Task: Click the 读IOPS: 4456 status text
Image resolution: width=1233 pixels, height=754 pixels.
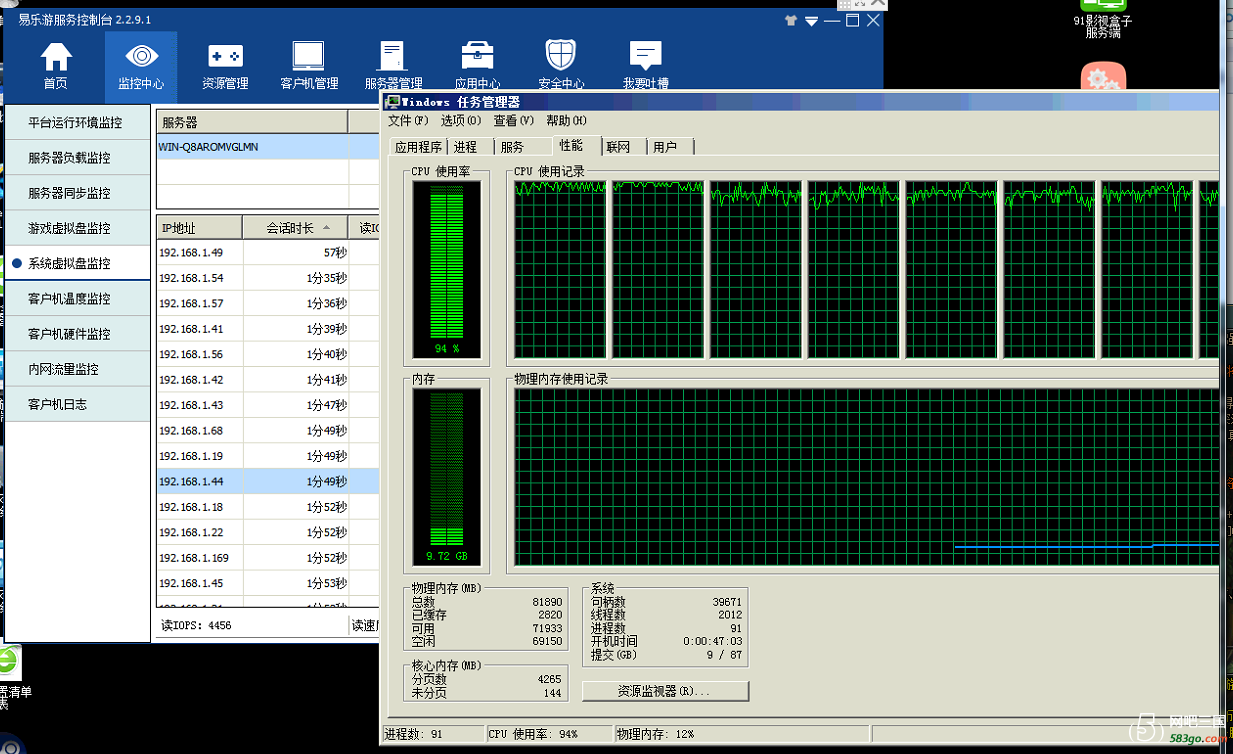Action: pos(196,626)
